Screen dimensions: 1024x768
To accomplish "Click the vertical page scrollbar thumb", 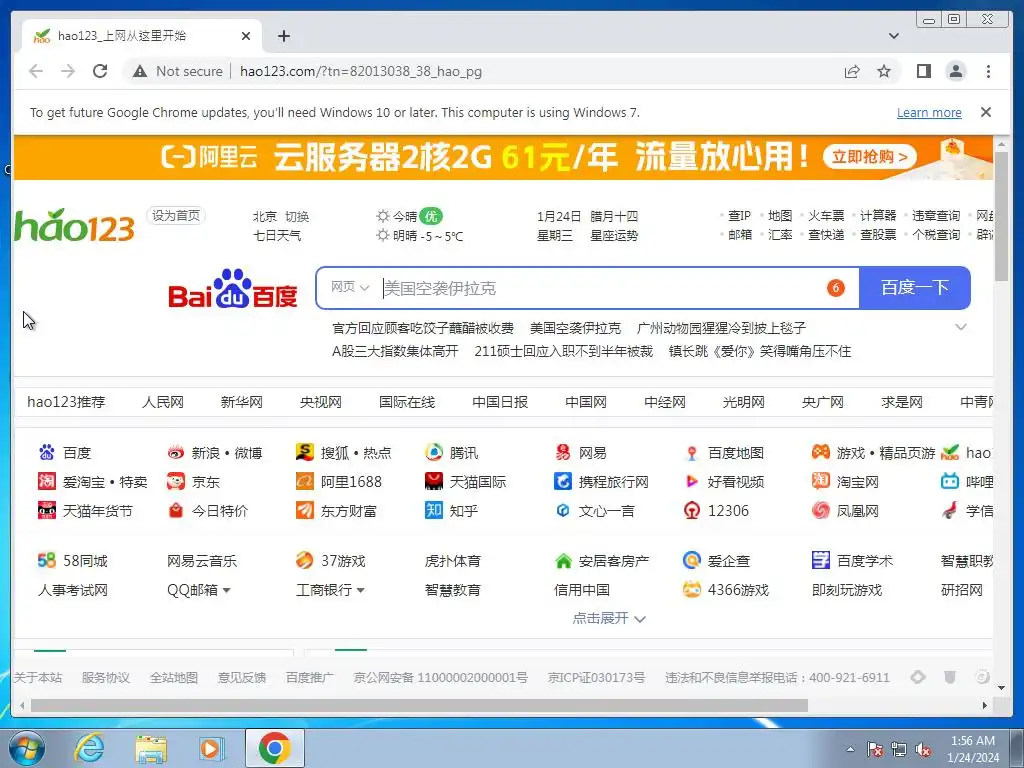I will pos(1001,216).
